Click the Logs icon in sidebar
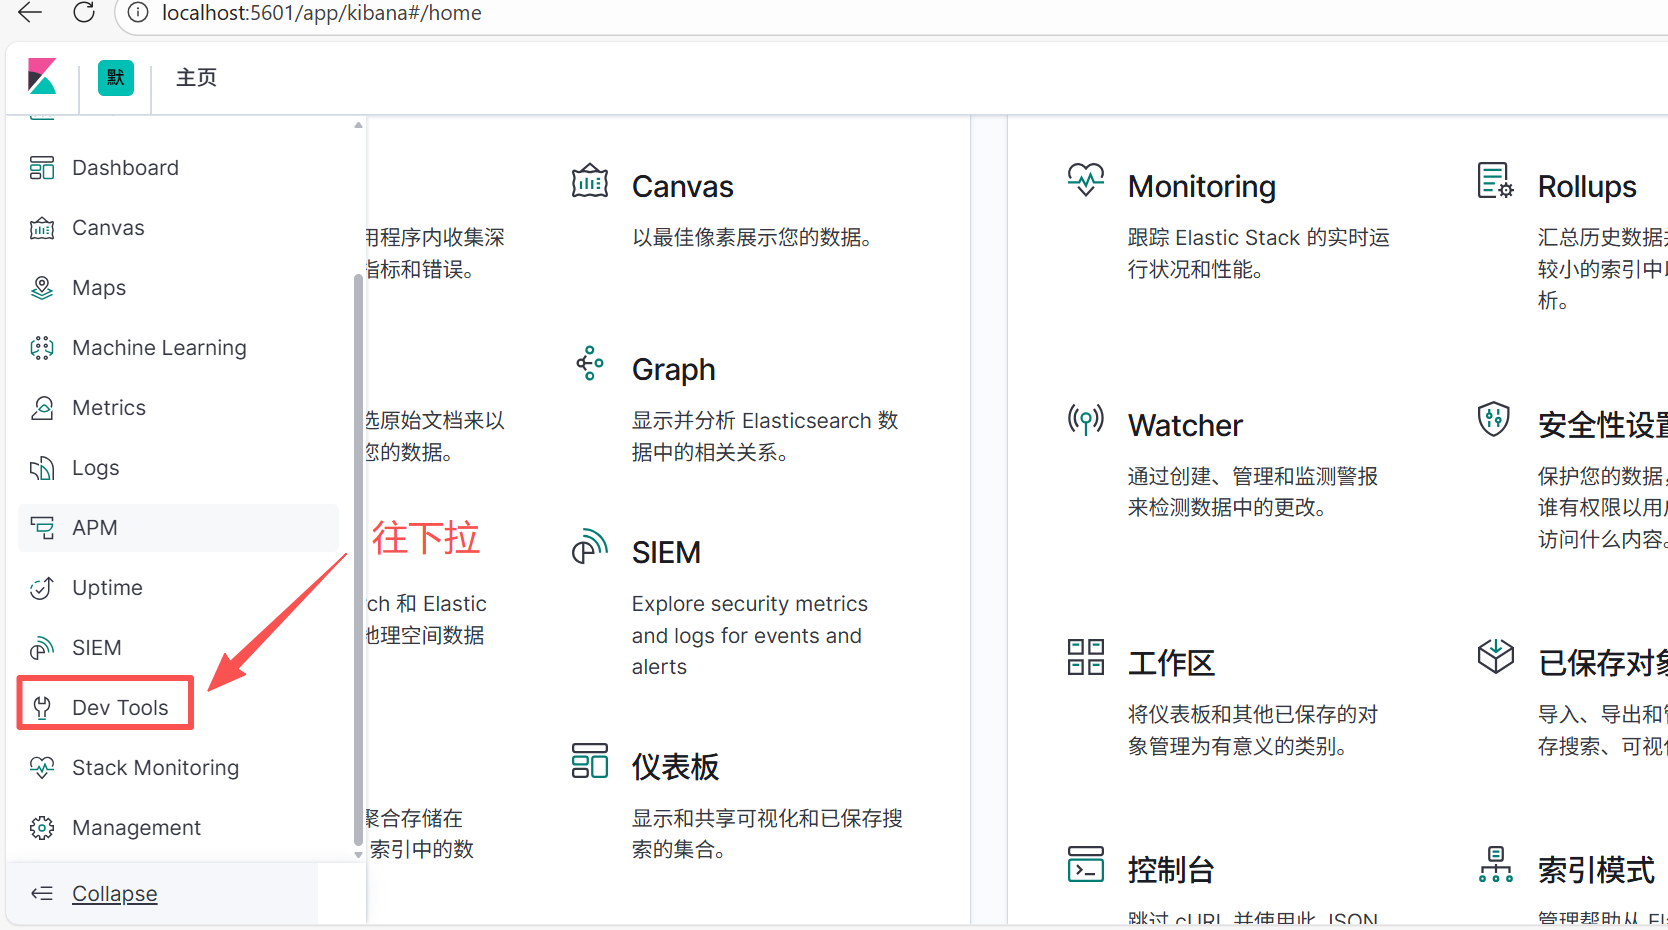1668x930 pixels. tap(42, 468)
